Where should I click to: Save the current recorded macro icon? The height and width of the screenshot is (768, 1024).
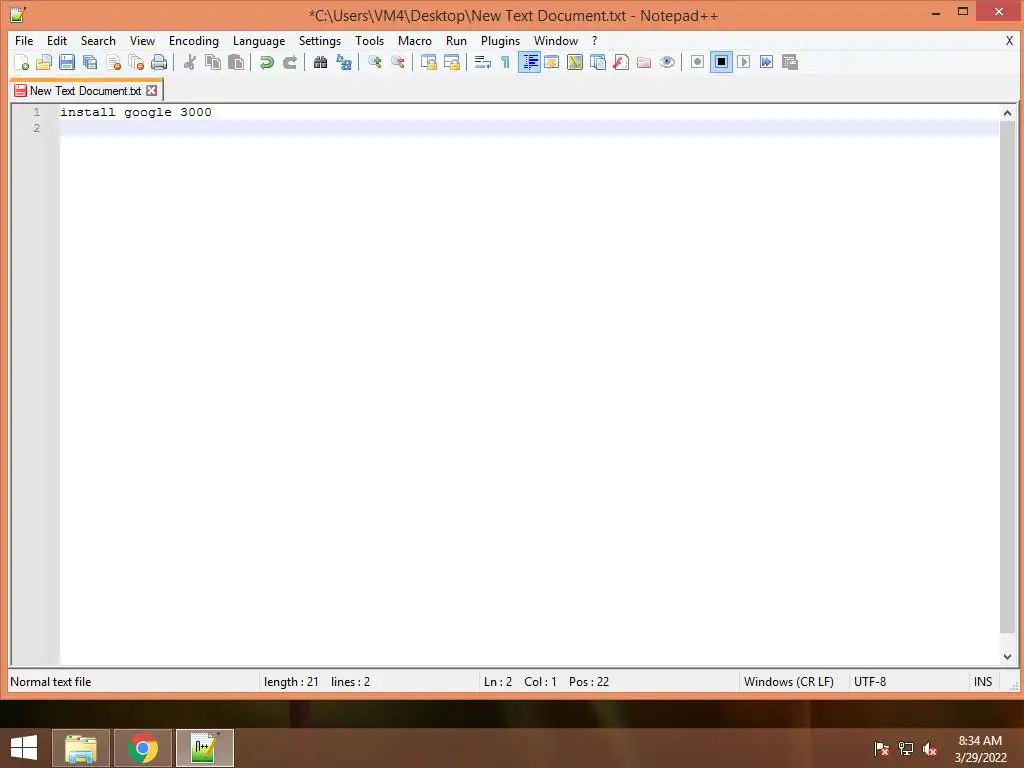790,62
